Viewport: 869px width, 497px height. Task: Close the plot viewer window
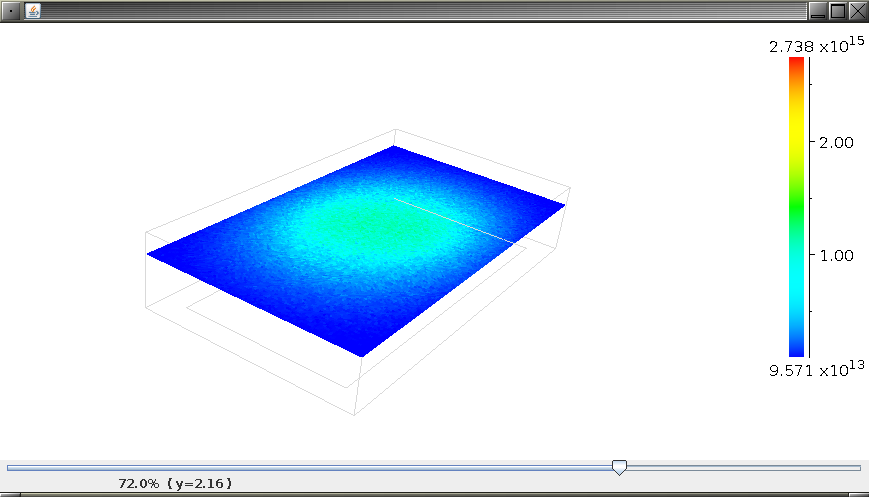click(x=857, y=11)
